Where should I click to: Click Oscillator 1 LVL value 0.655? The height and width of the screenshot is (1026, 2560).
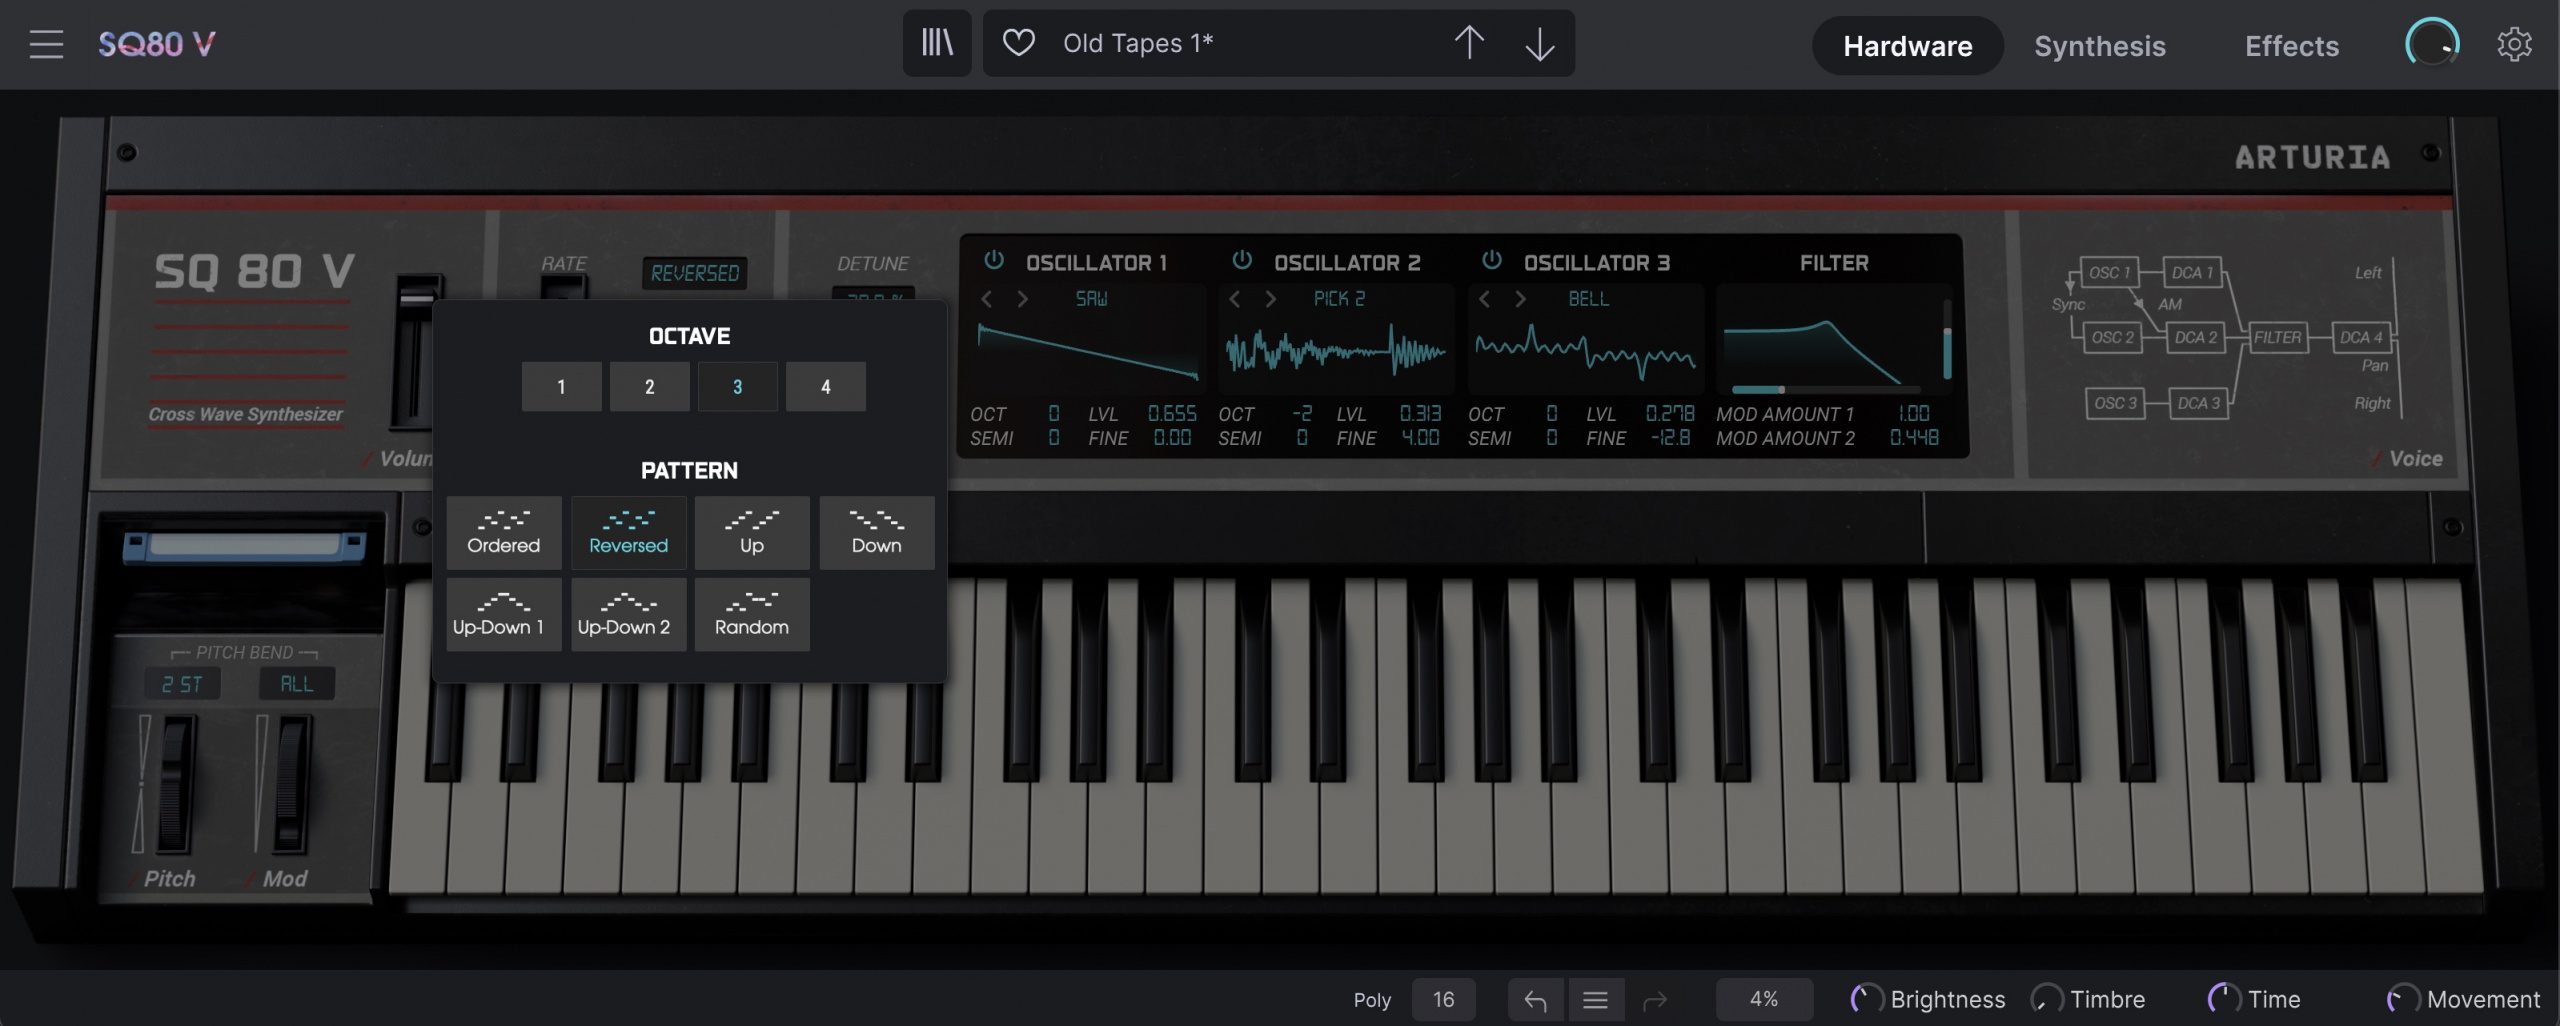tap(1171, 414)
